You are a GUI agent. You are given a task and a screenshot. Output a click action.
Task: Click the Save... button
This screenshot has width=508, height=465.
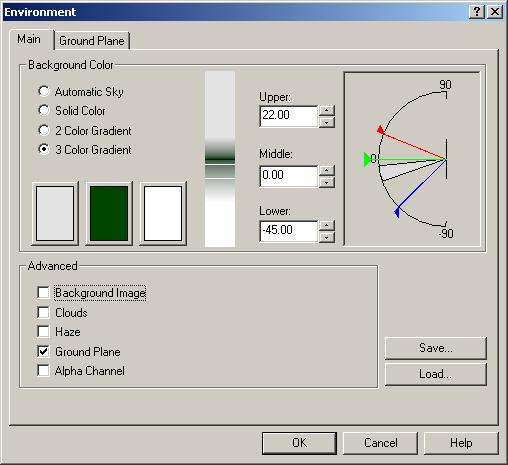pyautogui.click(x=436, y=348)
